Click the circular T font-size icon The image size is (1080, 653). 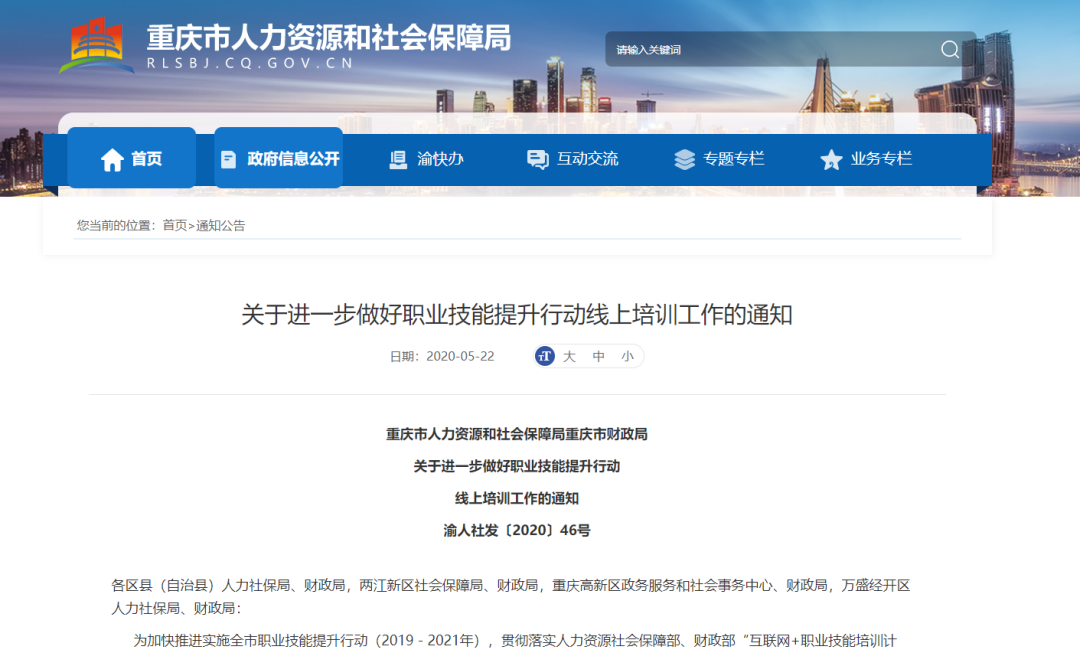[x=543, y=356]
